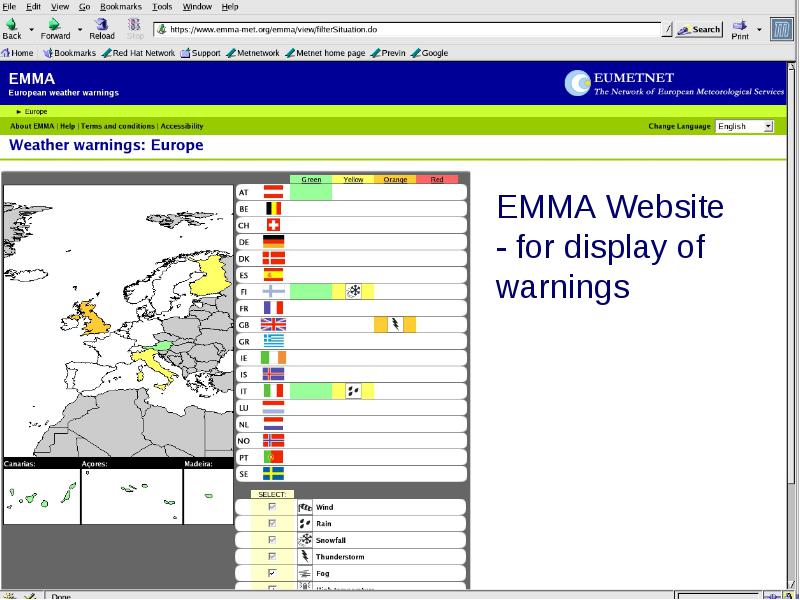Open the Terms and conditions link
This screenshot has height=600, width=800.
pos(117,126)
